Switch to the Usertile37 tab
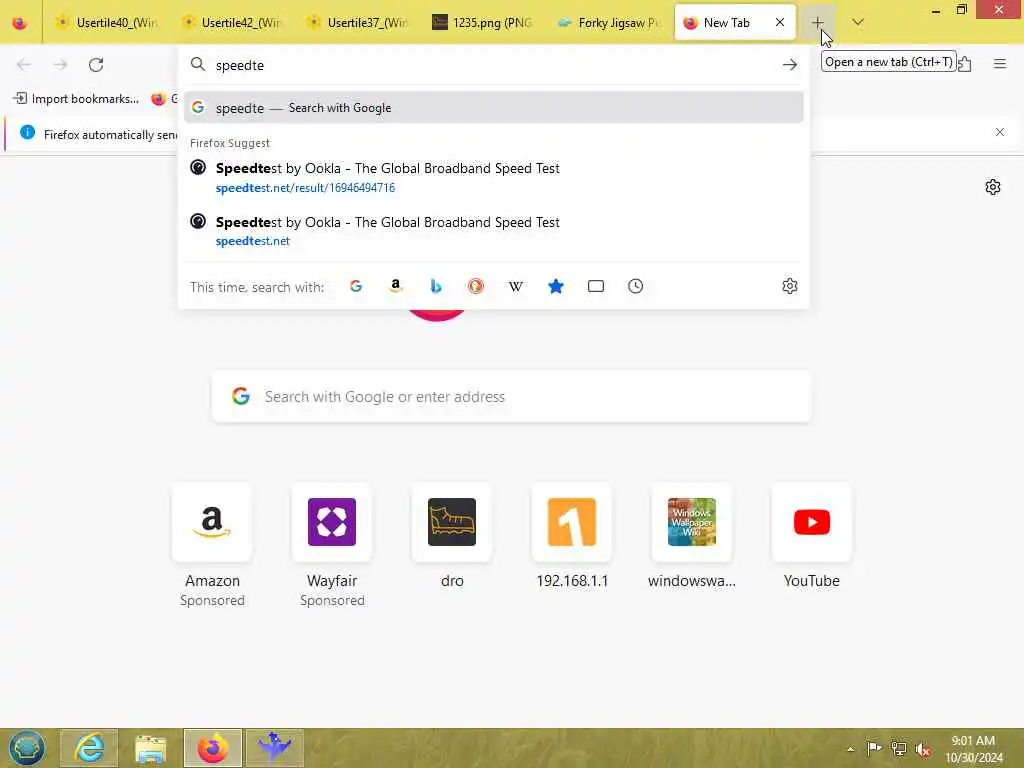The height and width of the screenshot is (768, 1024). (359, 23)
